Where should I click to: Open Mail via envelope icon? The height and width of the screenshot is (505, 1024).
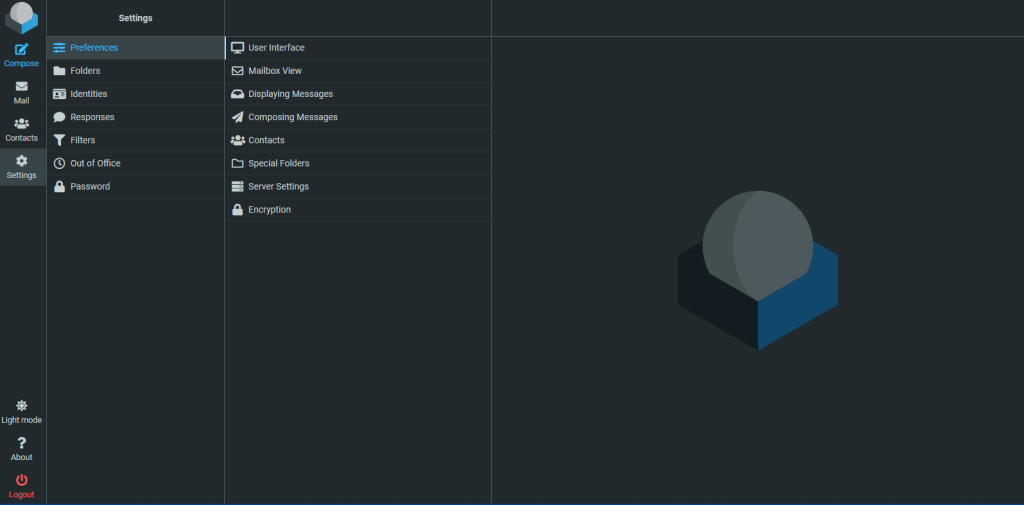[x=21, y=87]
